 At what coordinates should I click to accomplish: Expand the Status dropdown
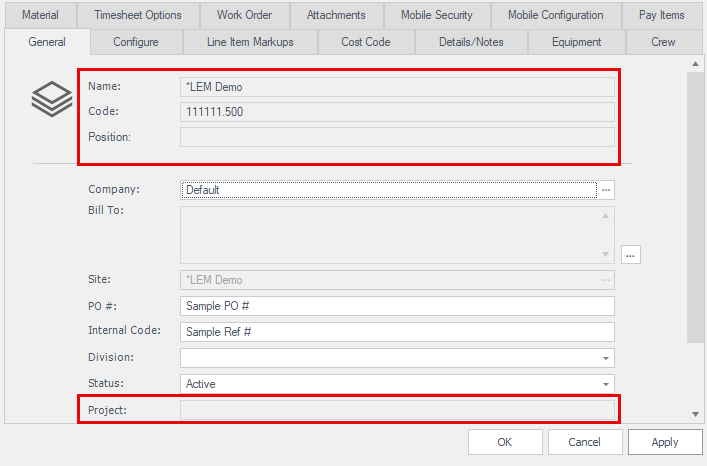pos(606,384)
